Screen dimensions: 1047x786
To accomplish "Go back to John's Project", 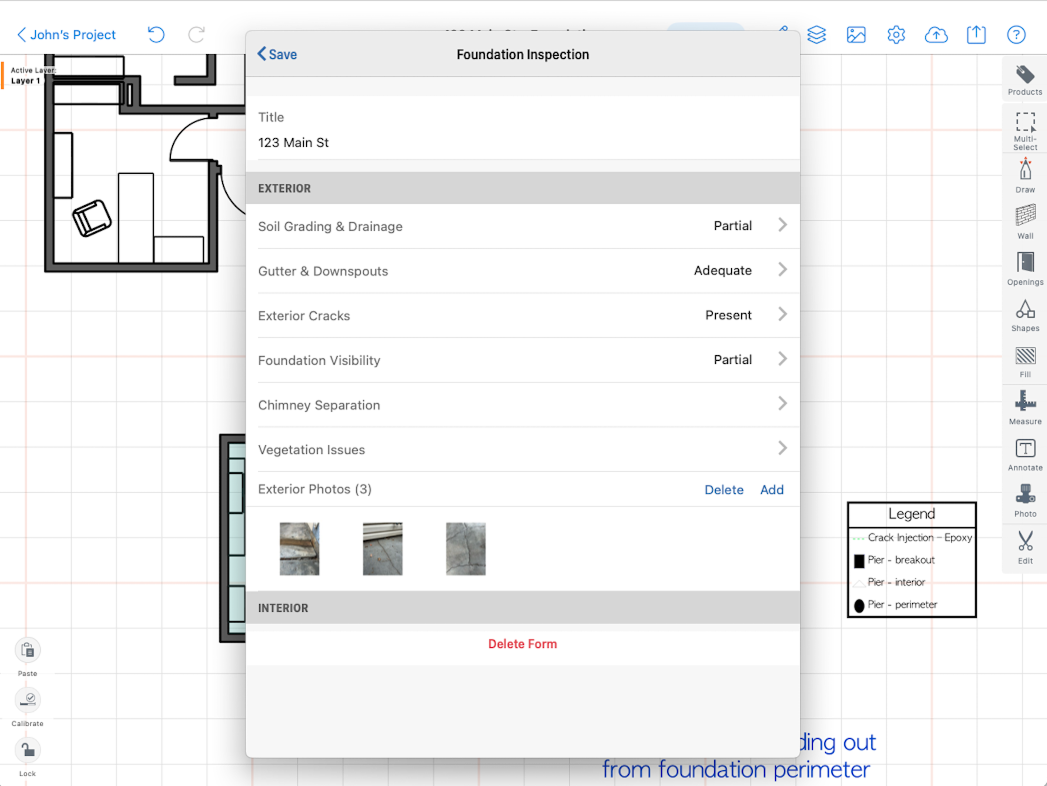I will tap(66, 35).
